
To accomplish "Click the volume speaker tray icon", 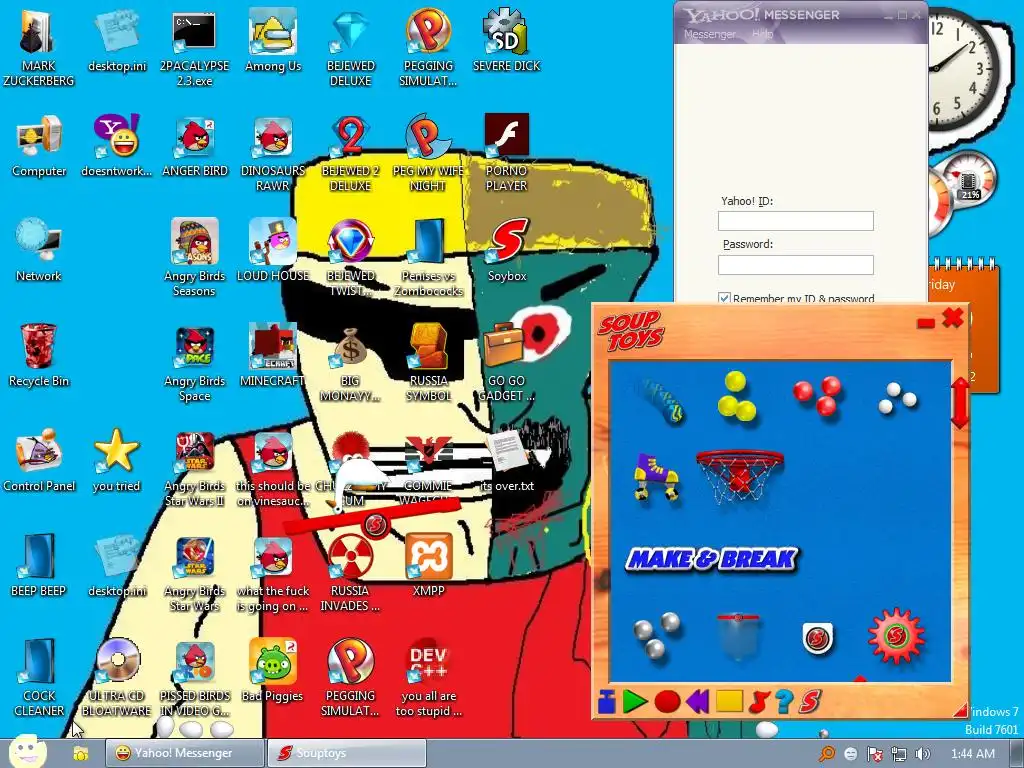I will 923,754.
